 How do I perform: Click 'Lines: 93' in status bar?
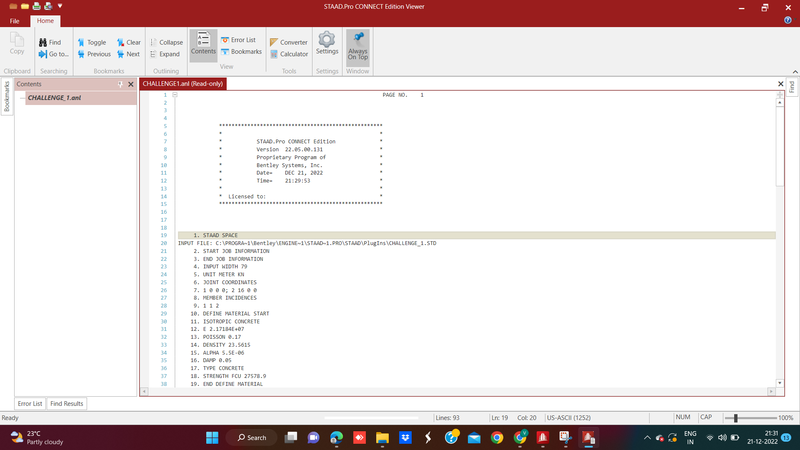click(447, 418)
